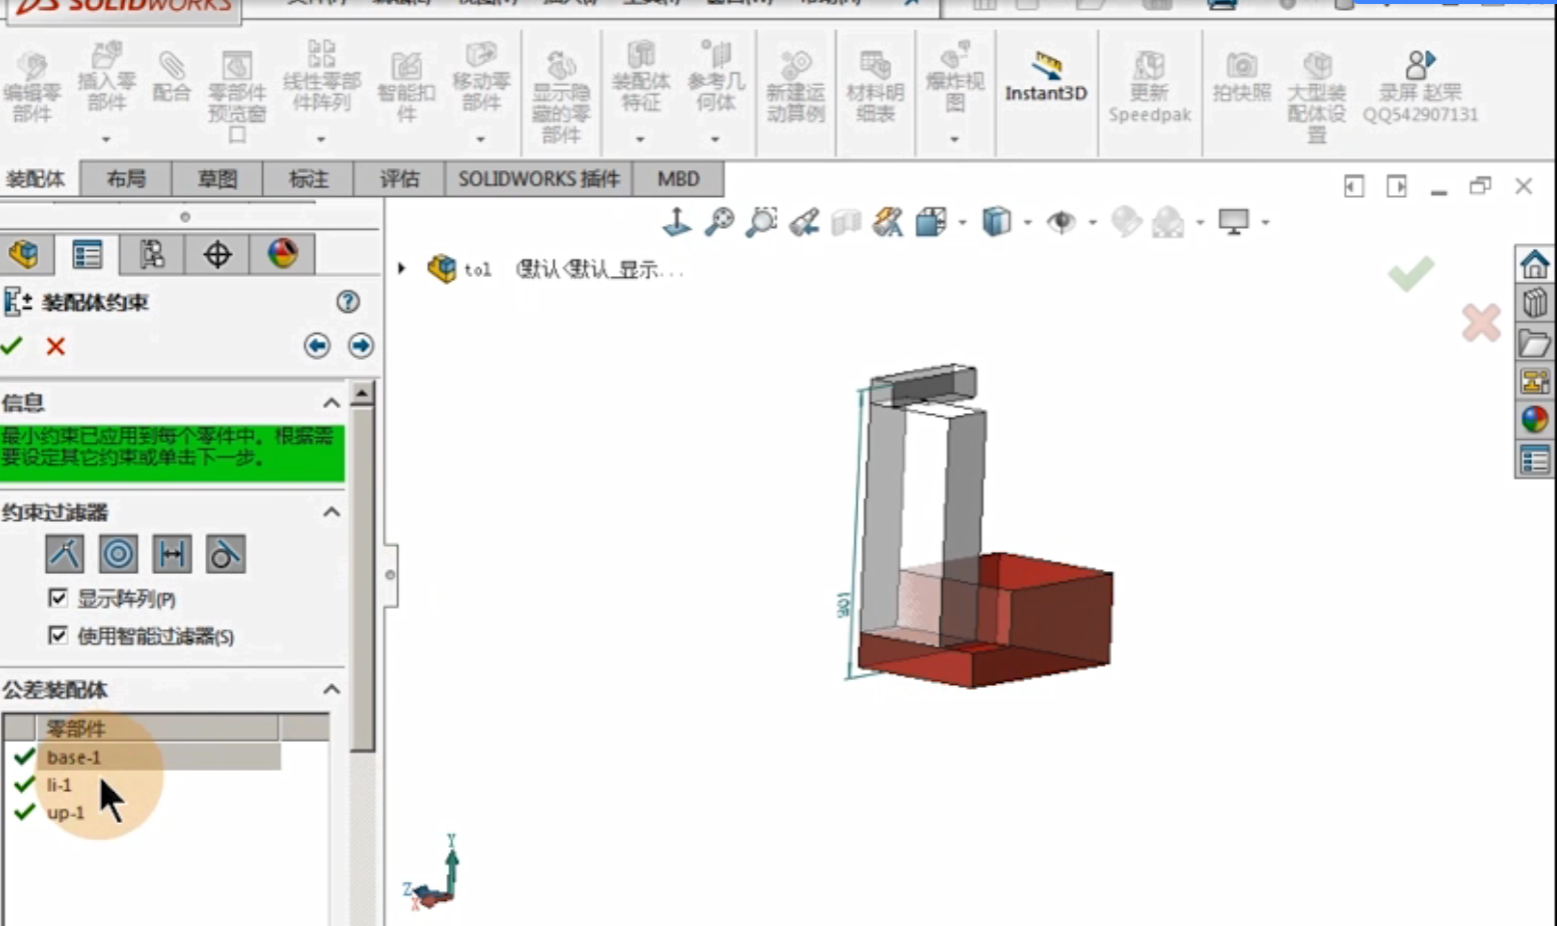Confirm with the green checkmark OK button
The image size is (1557, 926).
12,346
